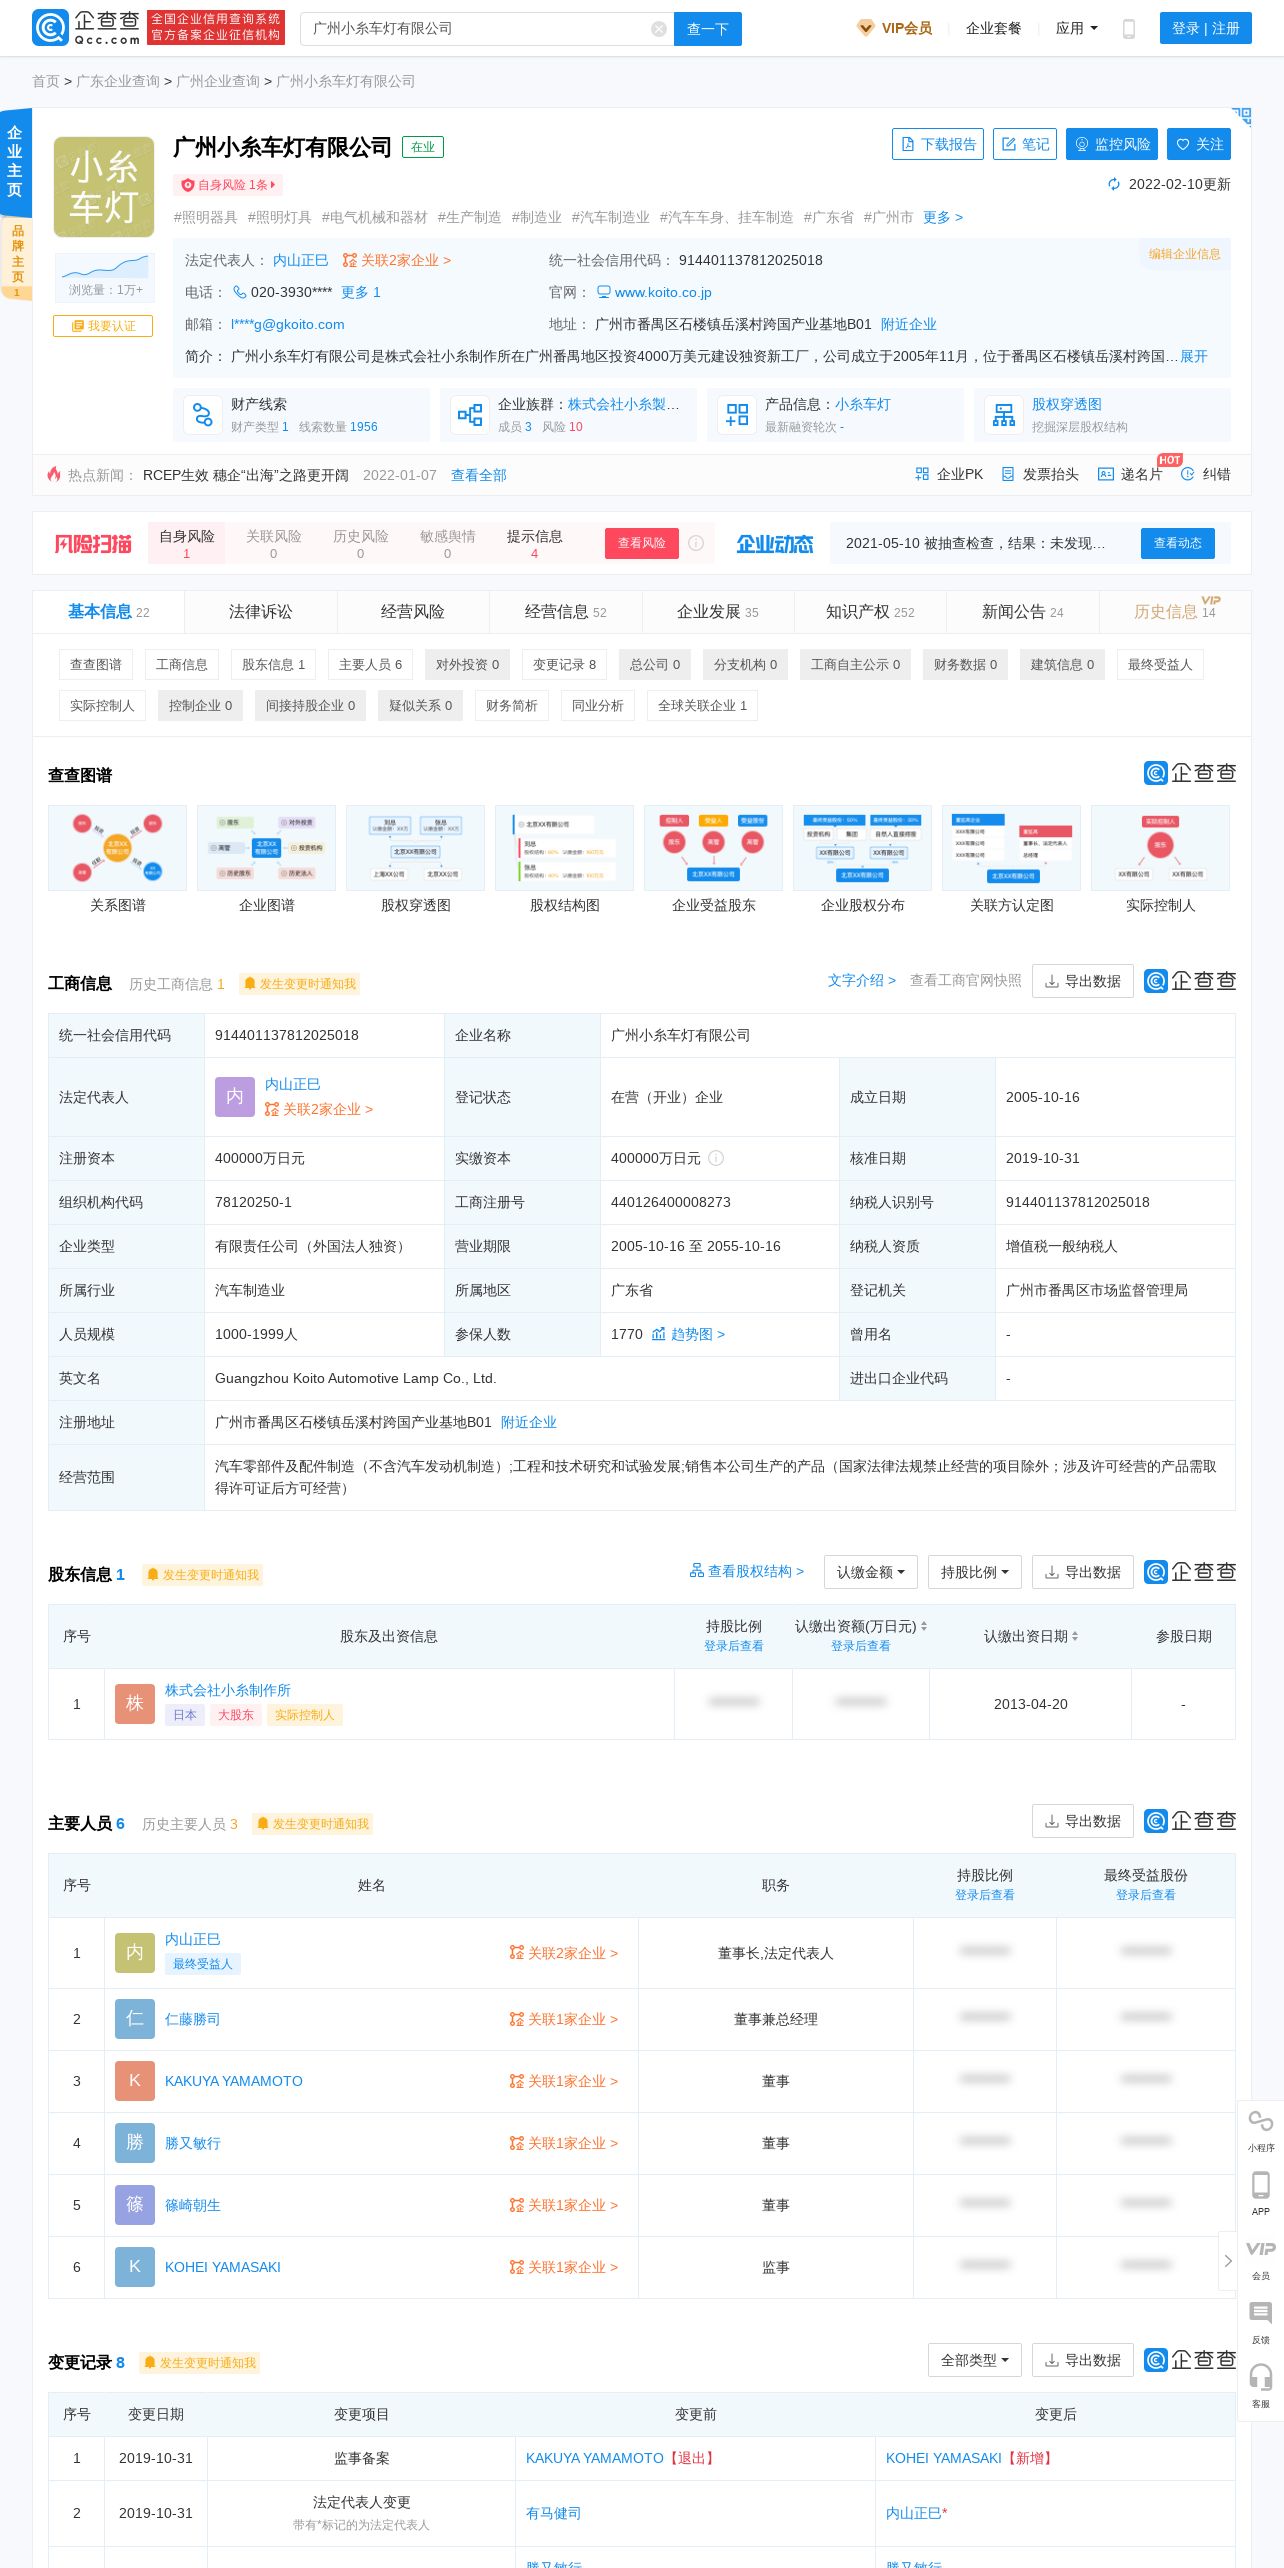Jump to 变更记录 8 section chip
This screenshot has height=2568, width=1284.
point(565,664)
